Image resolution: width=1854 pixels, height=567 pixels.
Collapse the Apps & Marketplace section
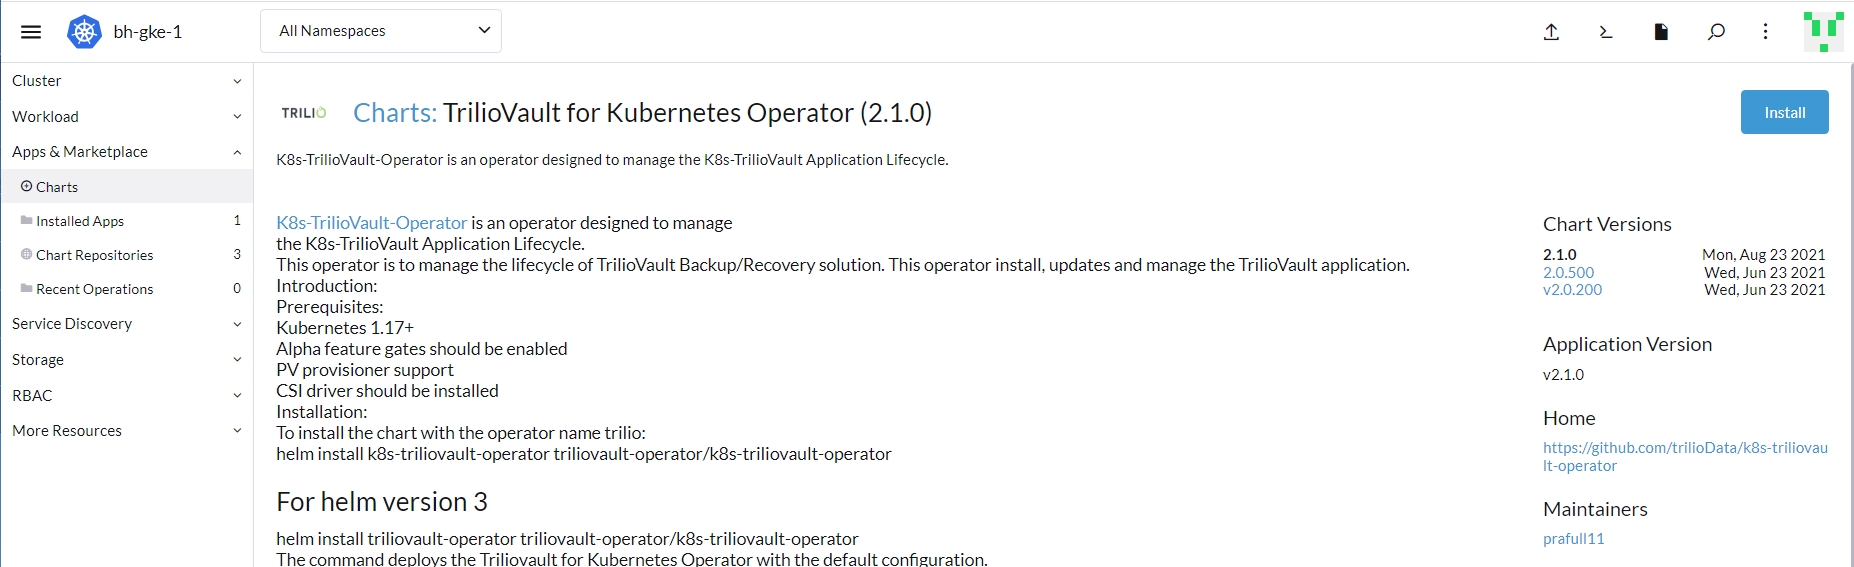pos(126,152)
